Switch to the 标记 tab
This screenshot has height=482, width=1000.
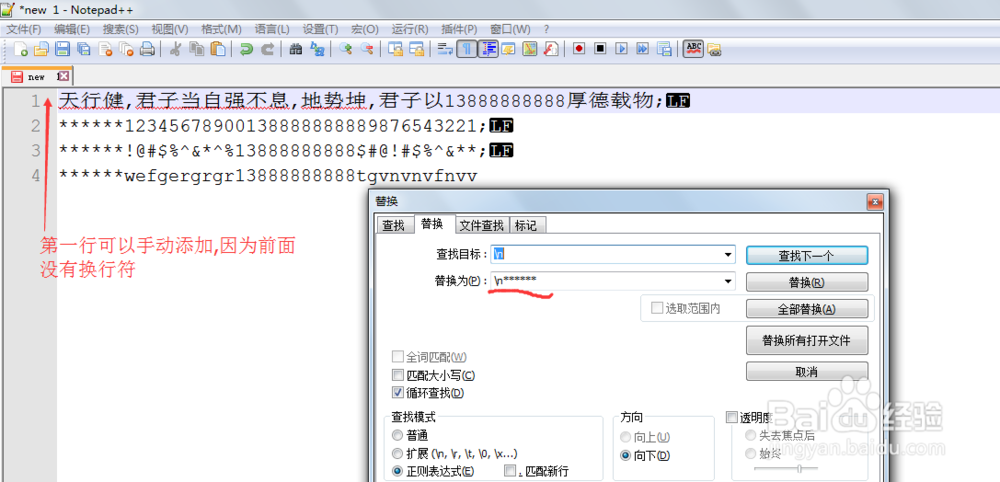pos(527,225)
